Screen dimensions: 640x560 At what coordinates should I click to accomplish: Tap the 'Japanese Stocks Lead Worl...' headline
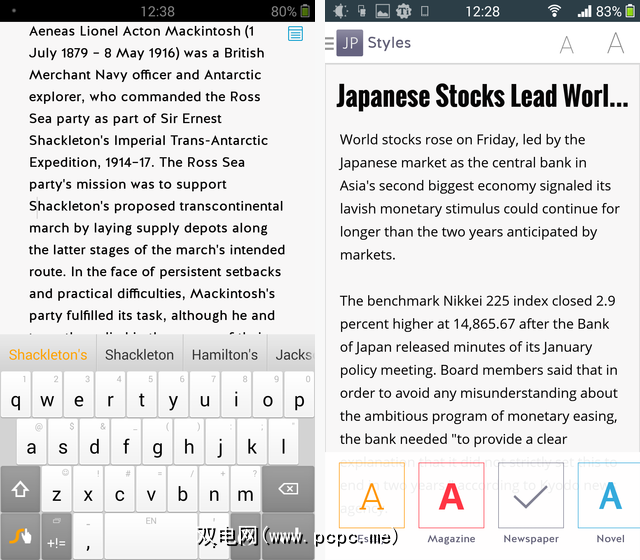482,96
